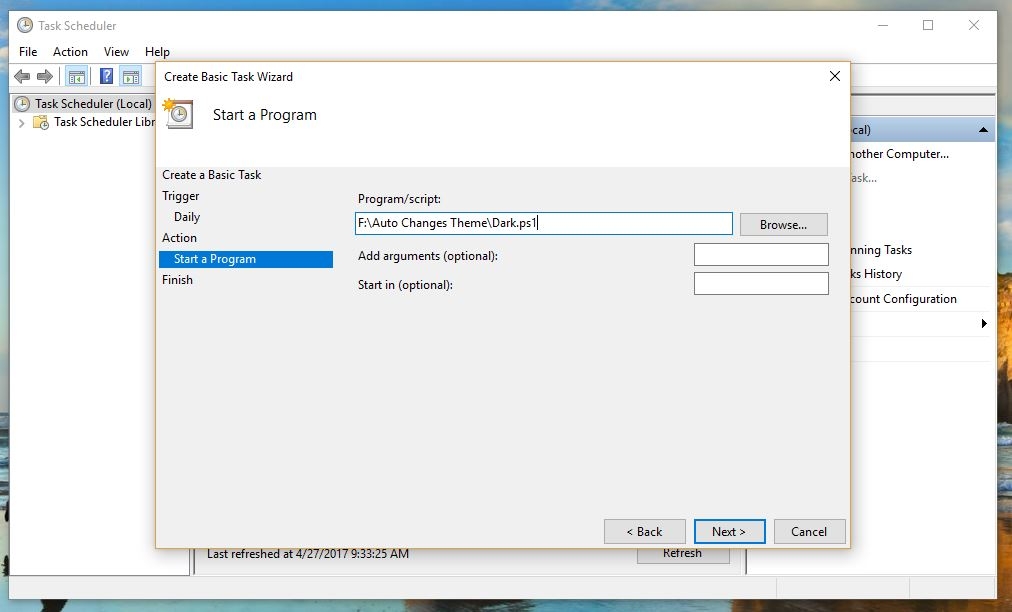Screen dimensions: 1012x612
Task: Click the Back arrow toolbar icon
Action: pyautogui.click(x=22, y=77)
